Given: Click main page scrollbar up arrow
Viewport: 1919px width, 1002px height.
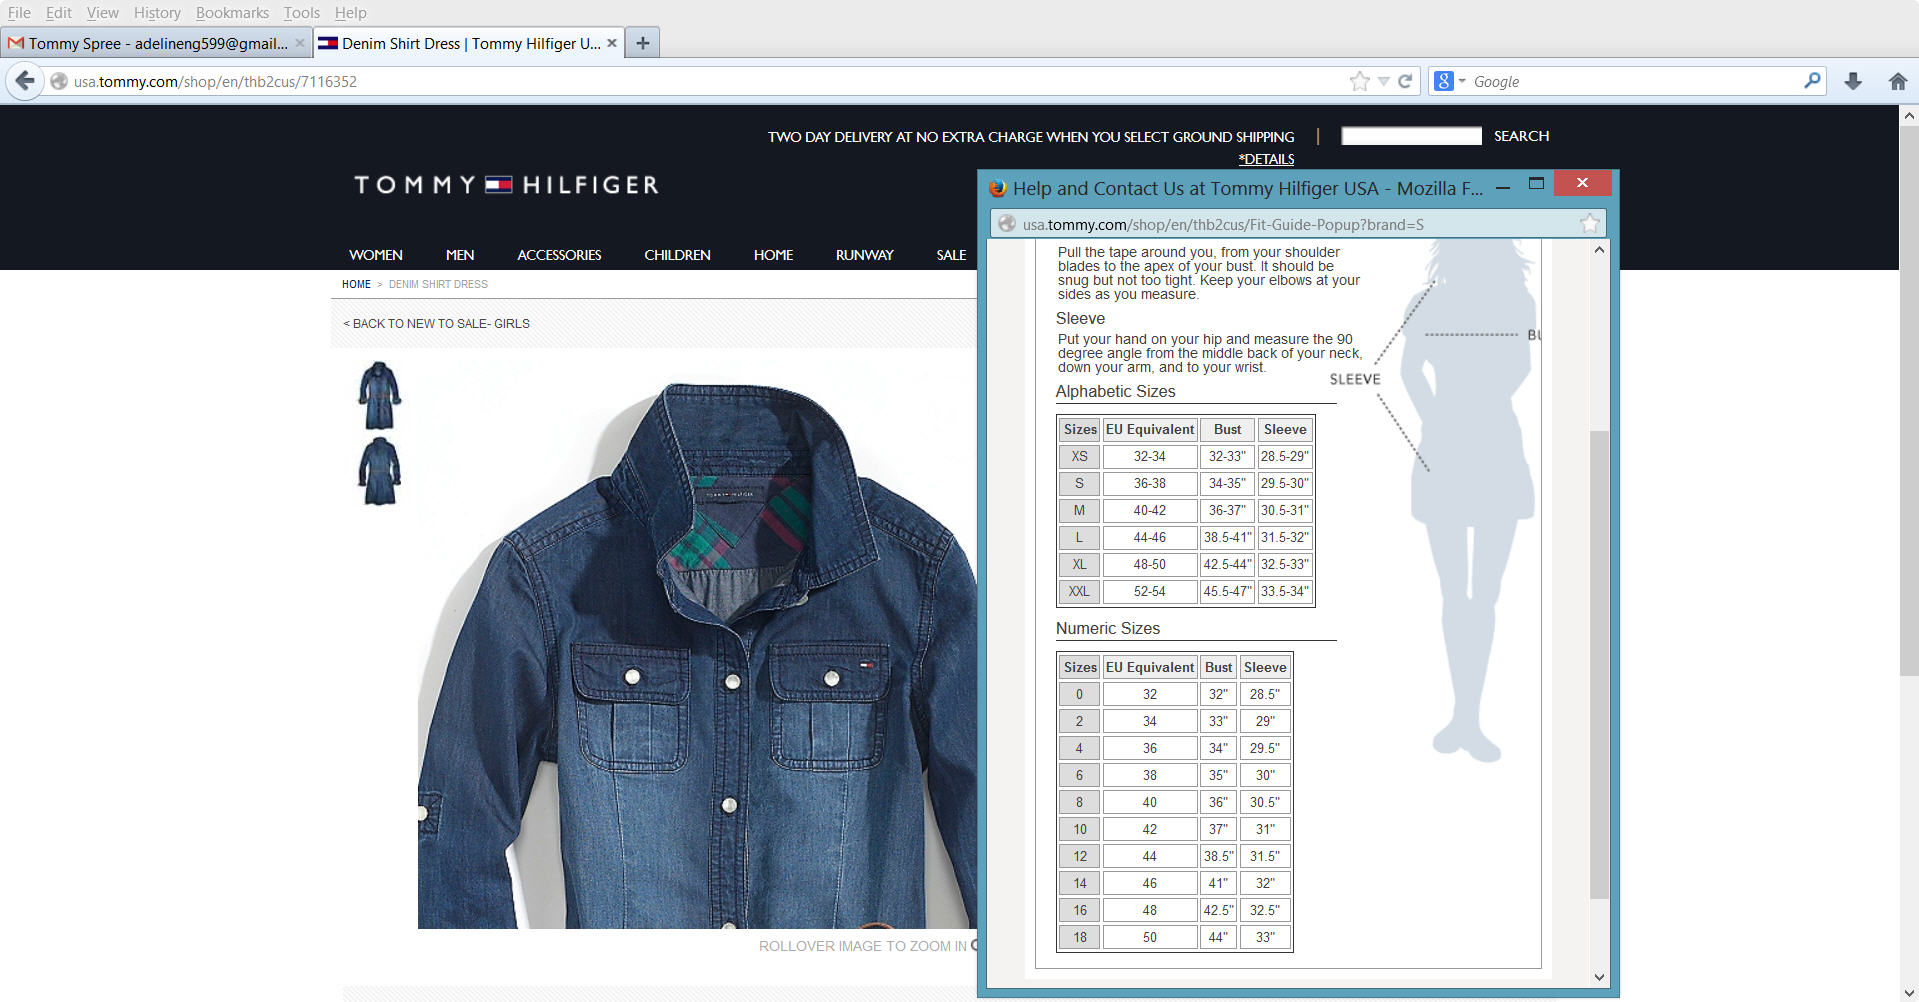Looking at the screenshot, I should (x=1908, y=116).
